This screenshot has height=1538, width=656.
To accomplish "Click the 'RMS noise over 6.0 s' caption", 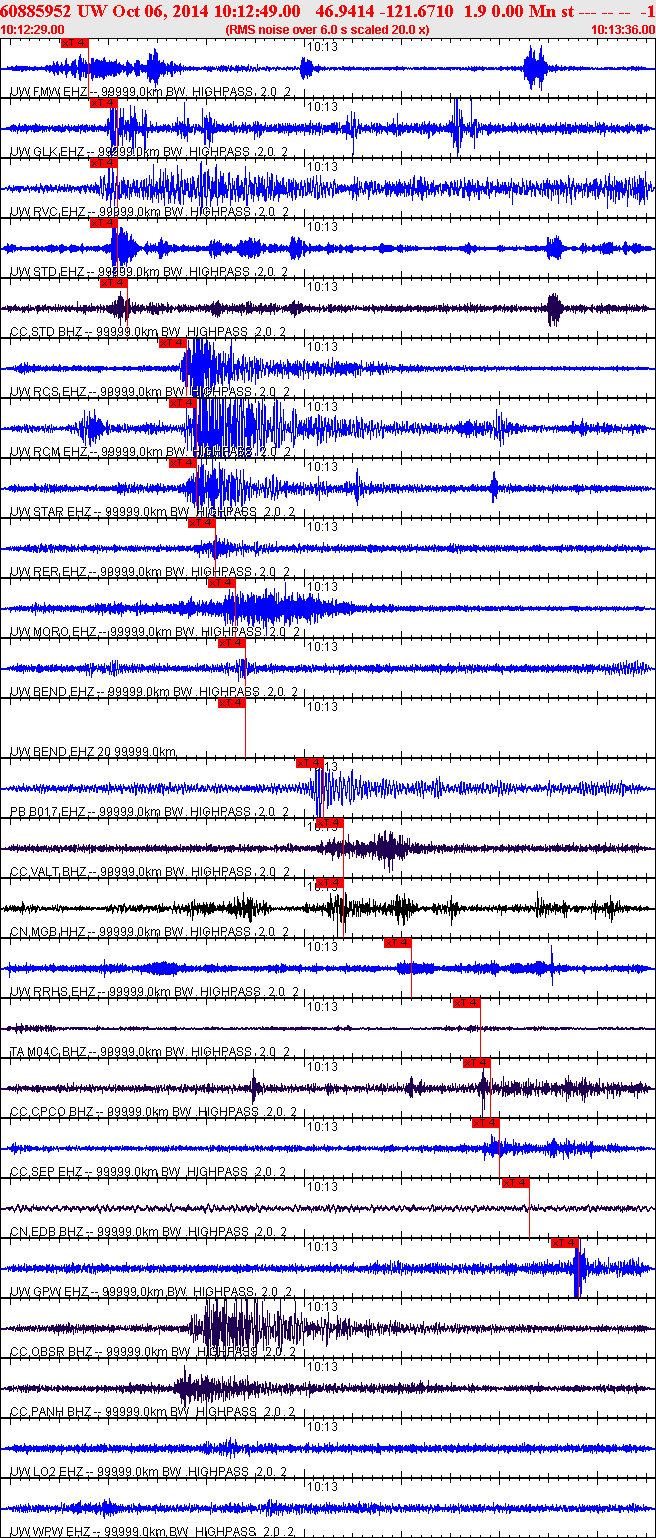I will point(328,30).
